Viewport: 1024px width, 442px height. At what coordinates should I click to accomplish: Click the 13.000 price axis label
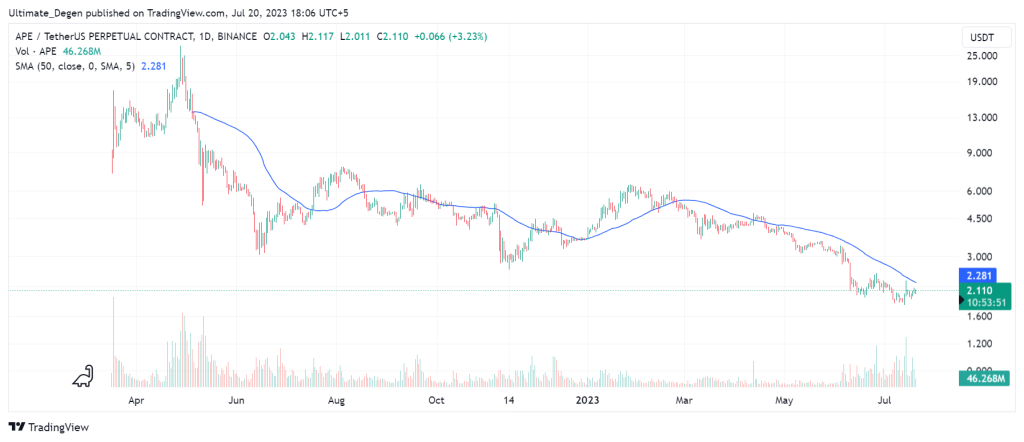click(980, 118)
